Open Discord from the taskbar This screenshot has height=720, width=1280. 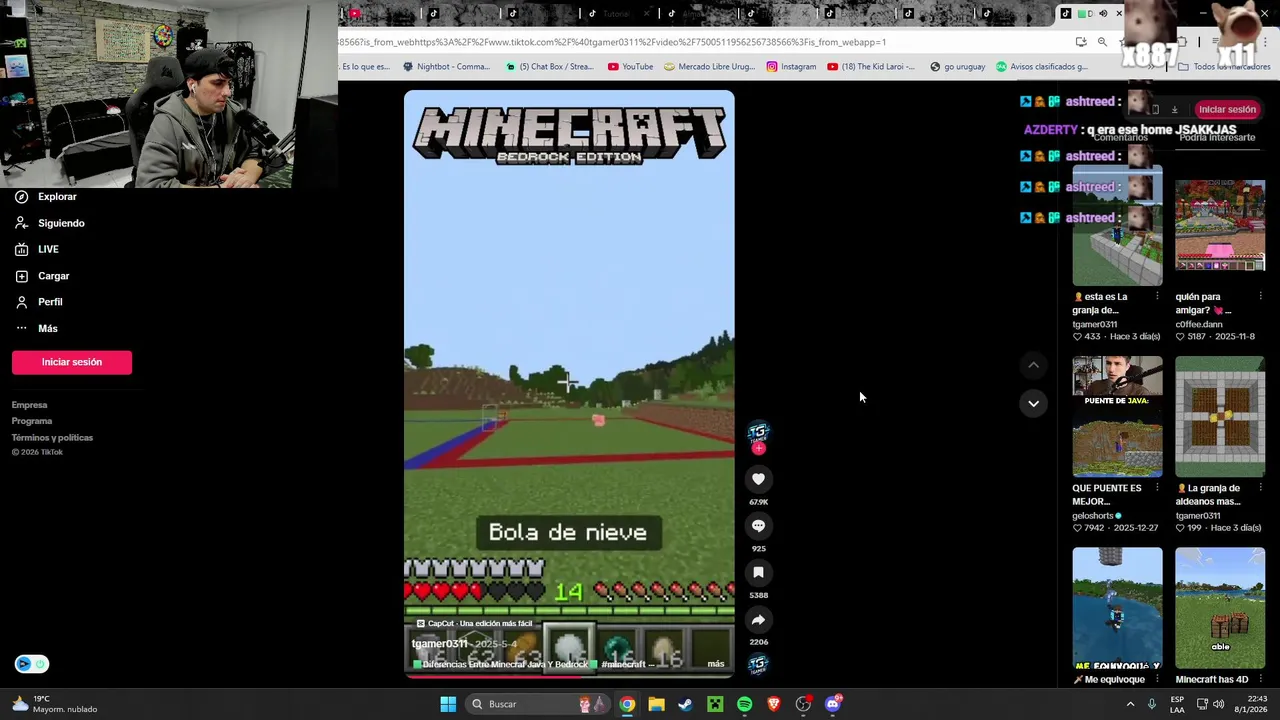(x=833, y=704)
